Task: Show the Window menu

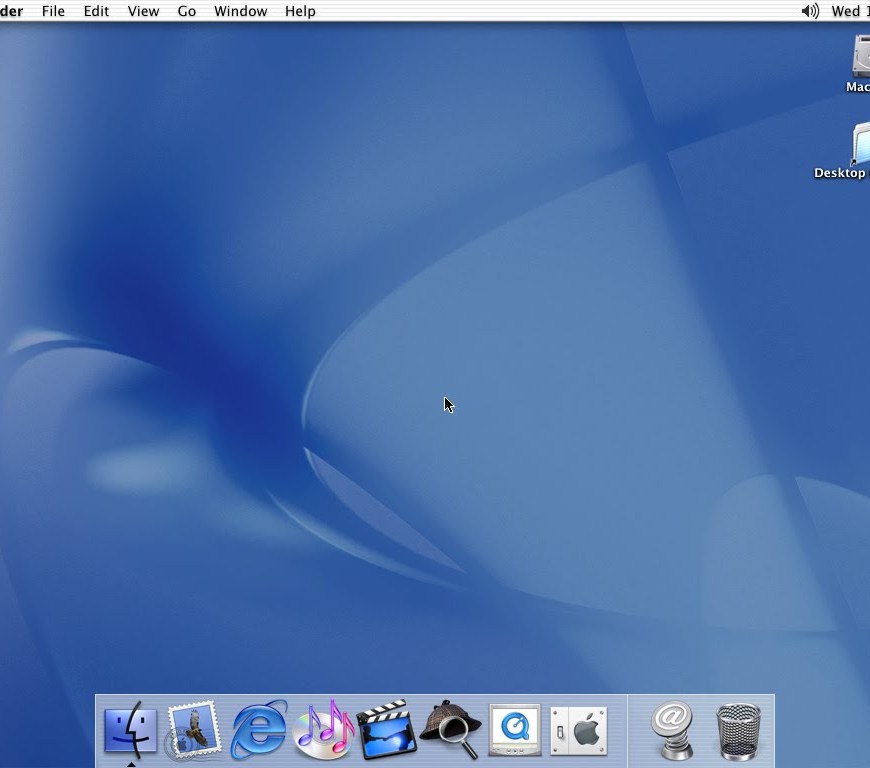Action: pos(241,11)
